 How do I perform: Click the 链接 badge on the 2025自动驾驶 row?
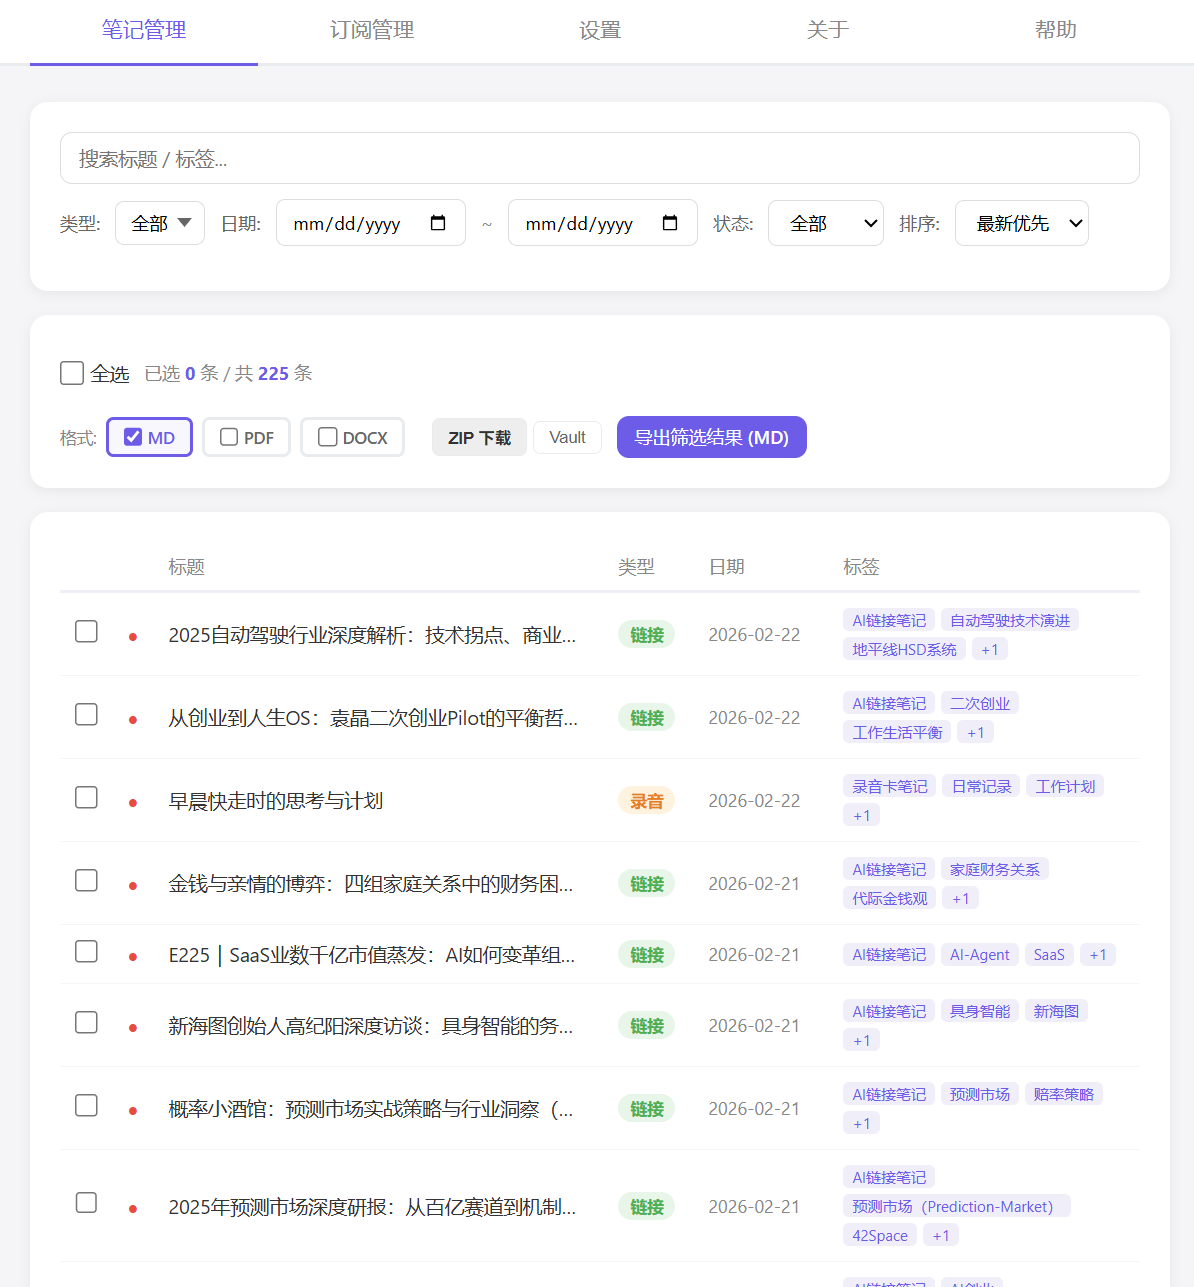[646, 634]
